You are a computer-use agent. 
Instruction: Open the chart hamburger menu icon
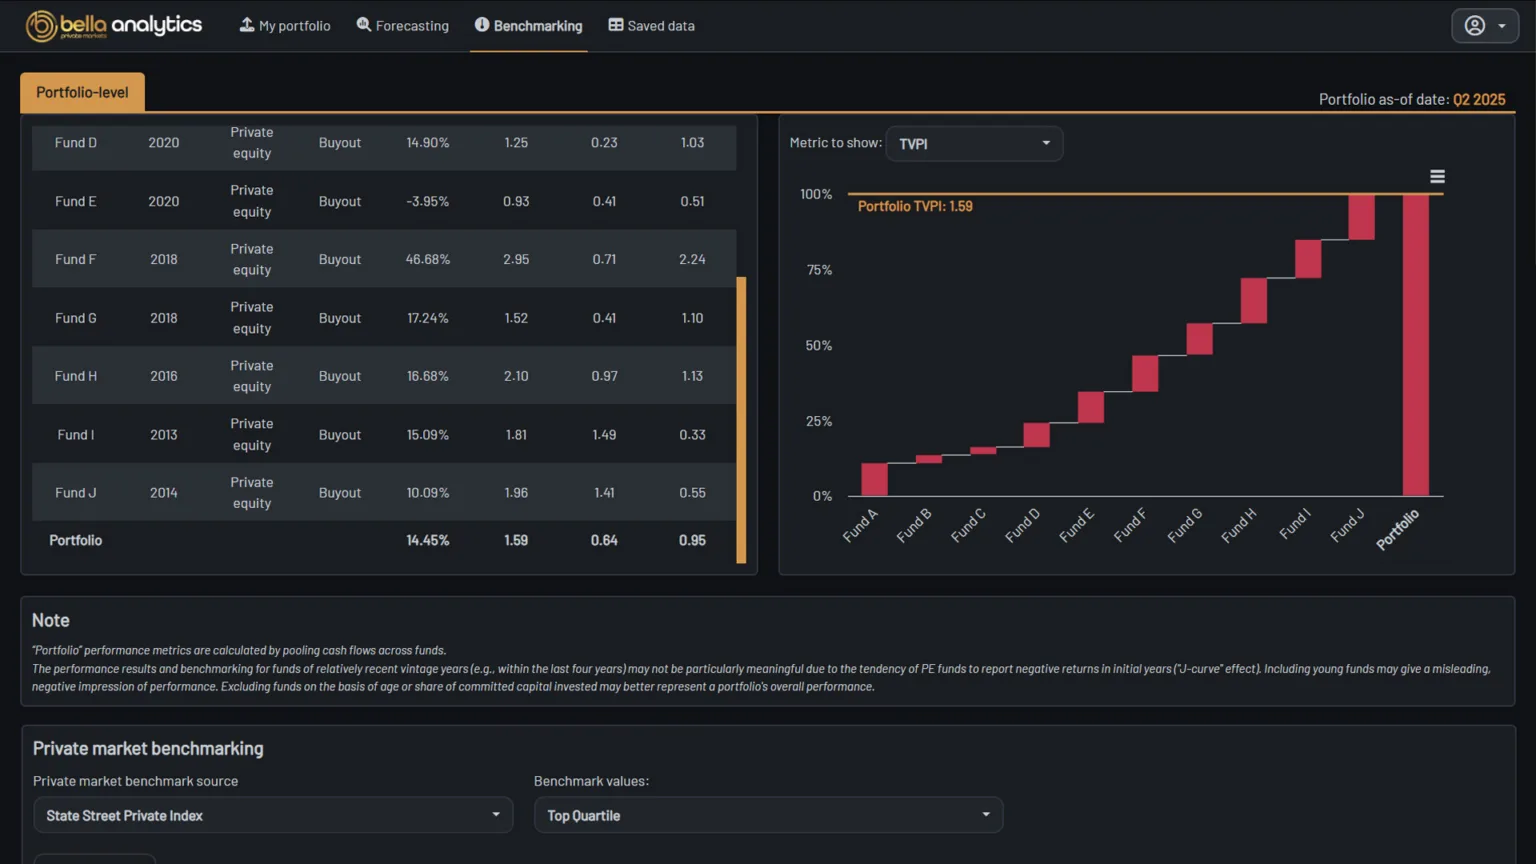click(x=1437, y=177)
